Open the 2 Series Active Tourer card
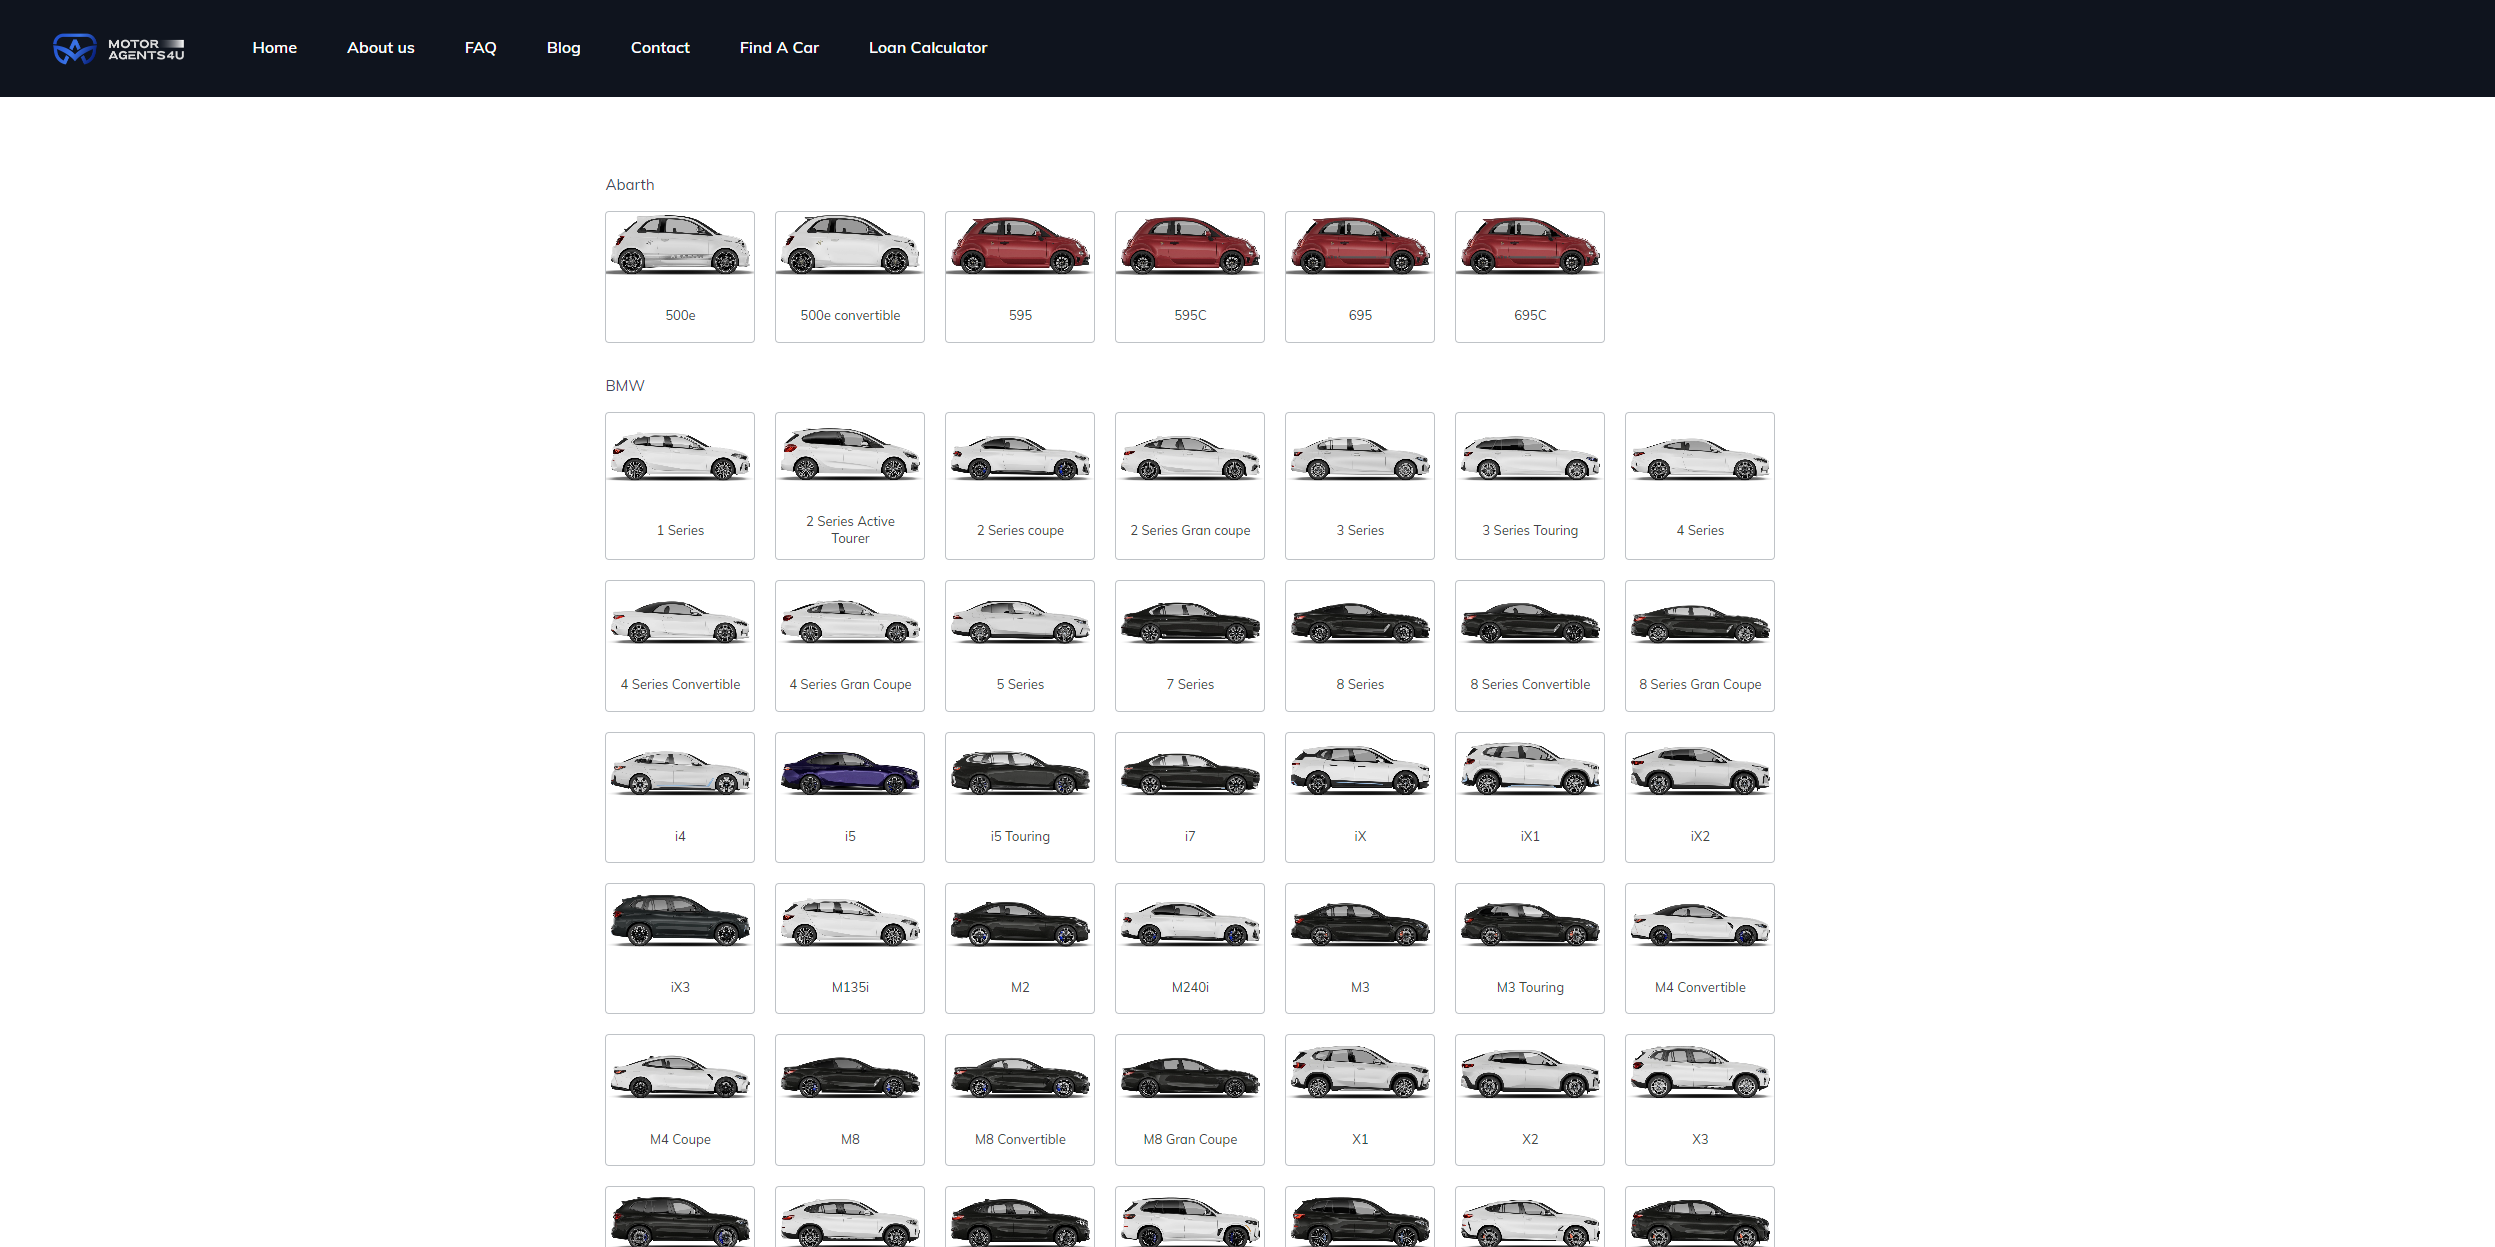 coord(850,486)
